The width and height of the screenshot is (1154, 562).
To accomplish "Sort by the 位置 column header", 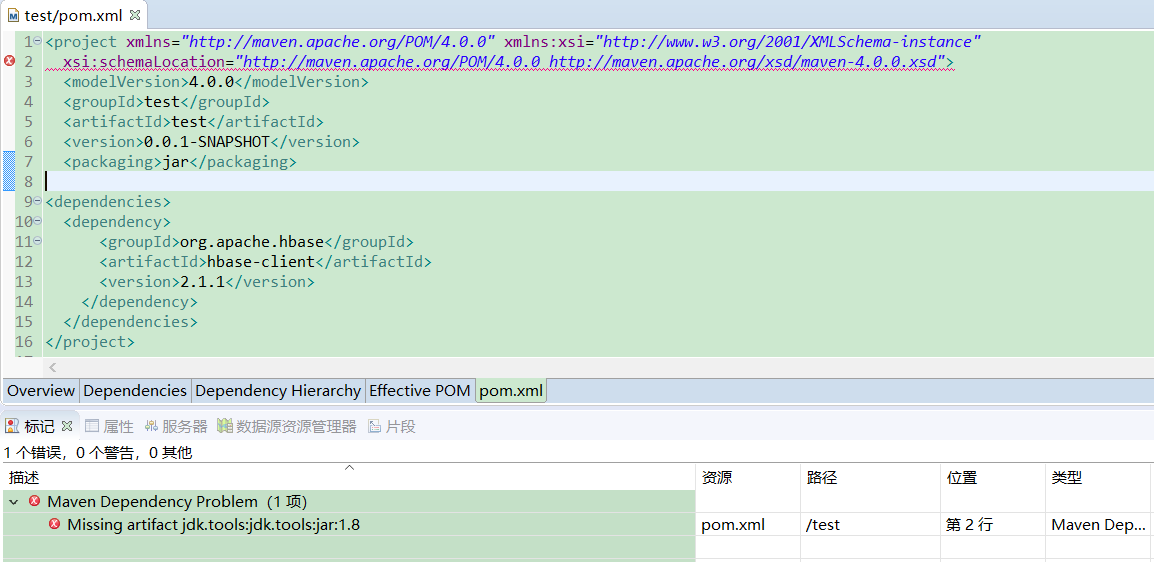I will pyautogui.click(x=993, y=477).
